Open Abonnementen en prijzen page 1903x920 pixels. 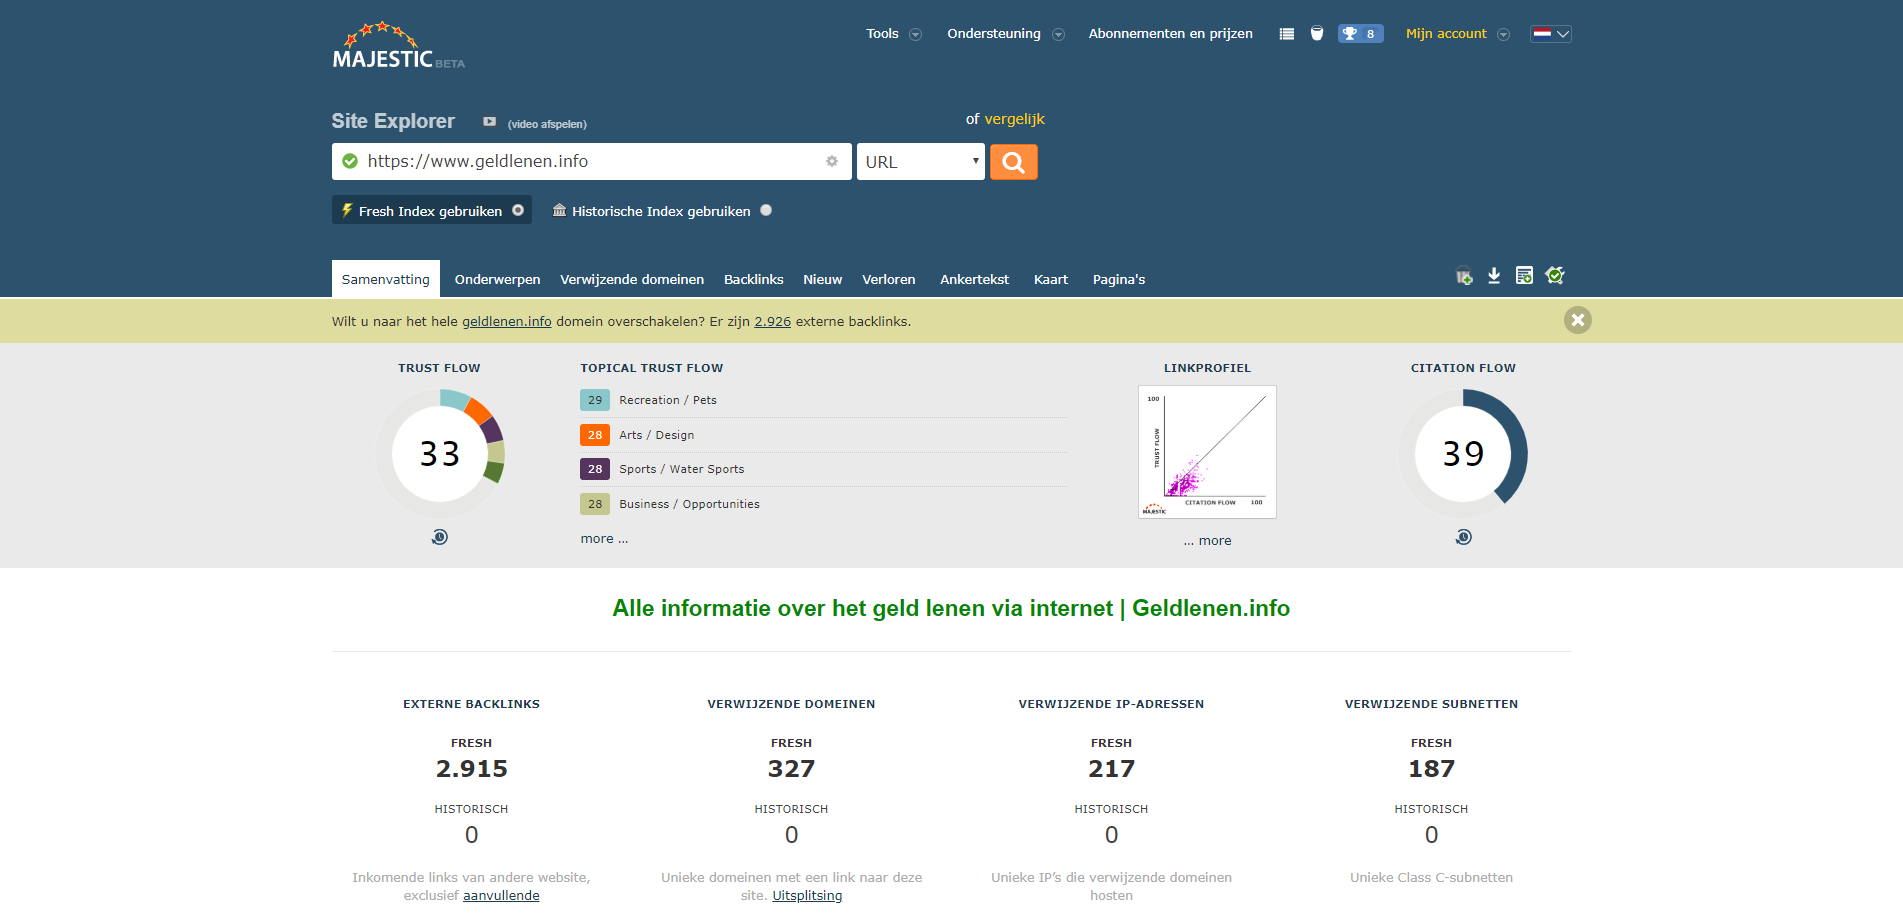1171,34
